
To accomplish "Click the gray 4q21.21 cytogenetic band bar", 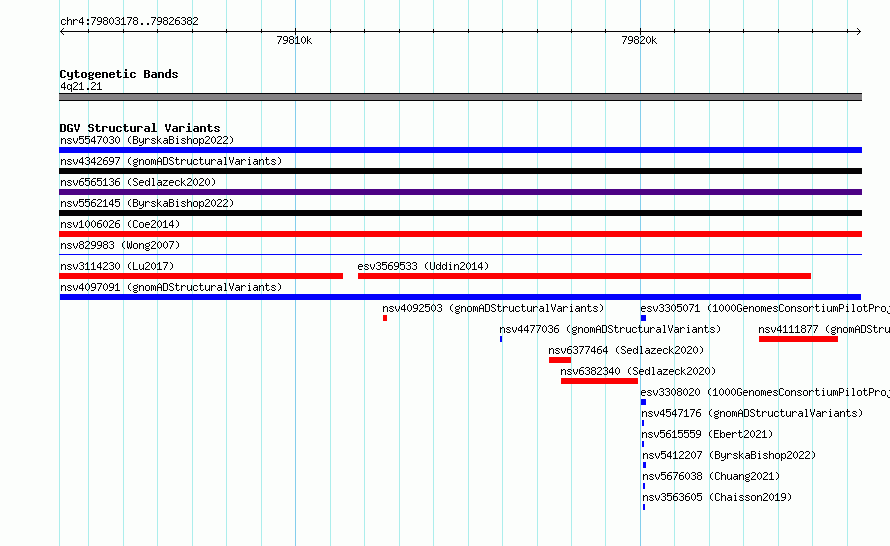I will click(460, 97).
